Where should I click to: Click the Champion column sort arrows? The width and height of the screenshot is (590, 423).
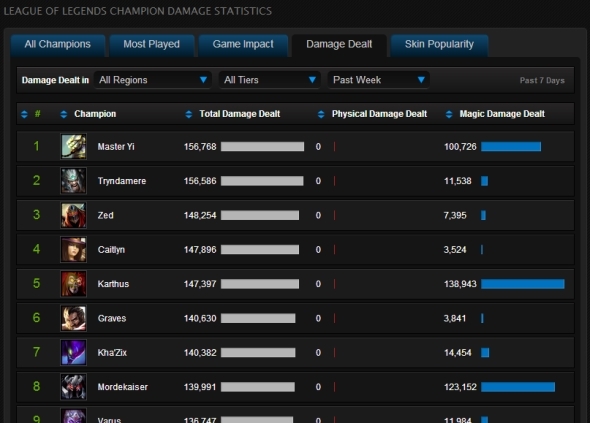tap(64, 114)
